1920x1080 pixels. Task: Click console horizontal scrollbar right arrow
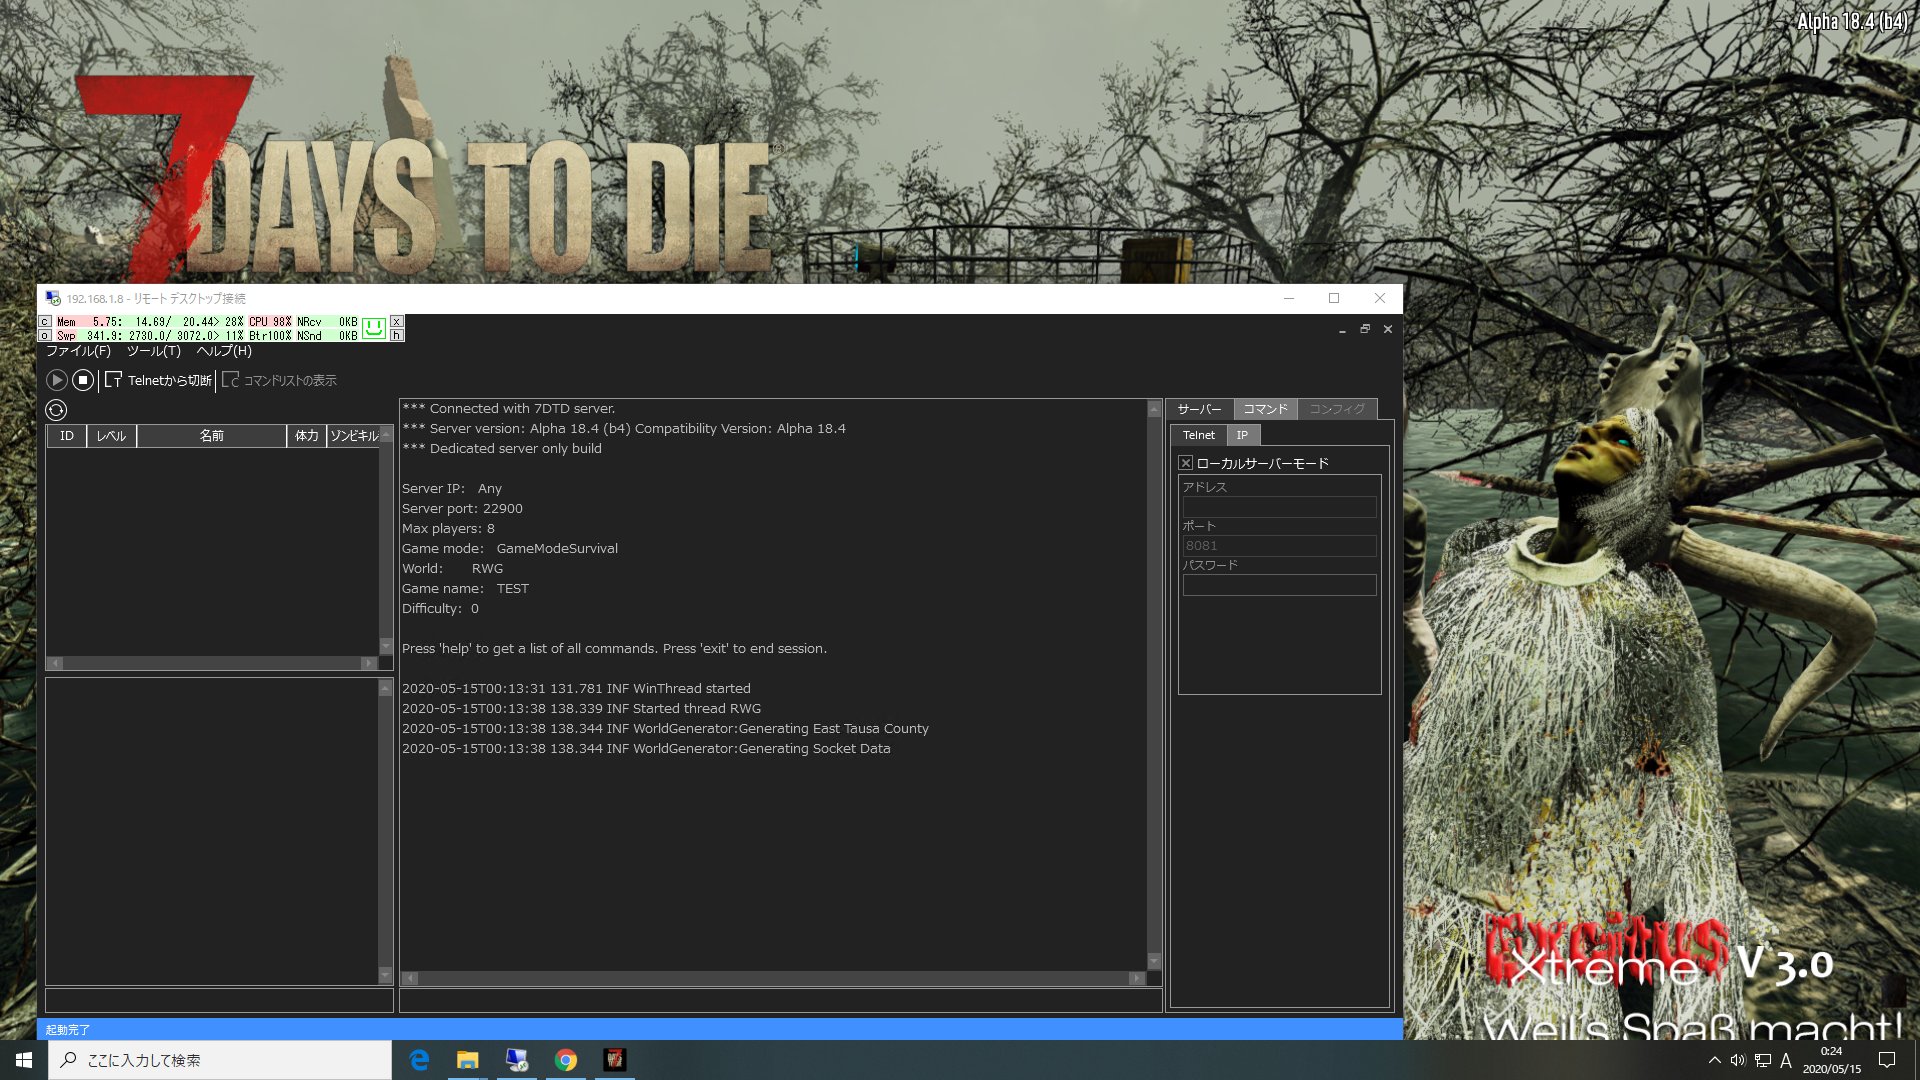1136,978
